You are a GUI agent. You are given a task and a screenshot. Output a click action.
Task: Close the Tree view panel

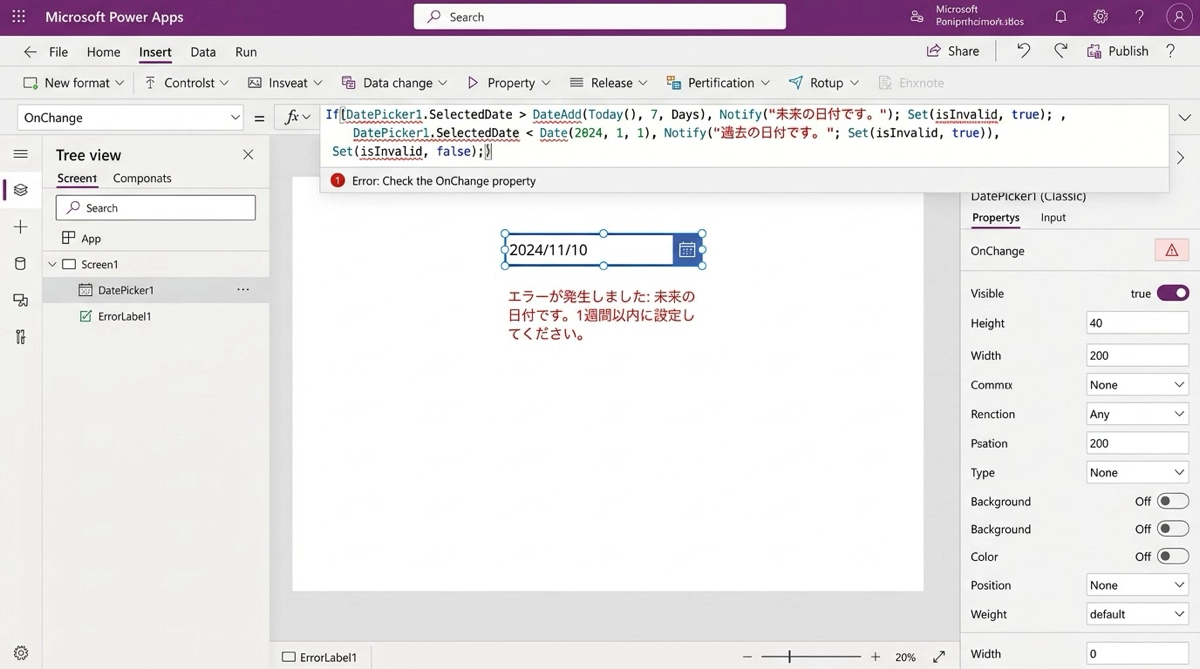click(248, 155)
